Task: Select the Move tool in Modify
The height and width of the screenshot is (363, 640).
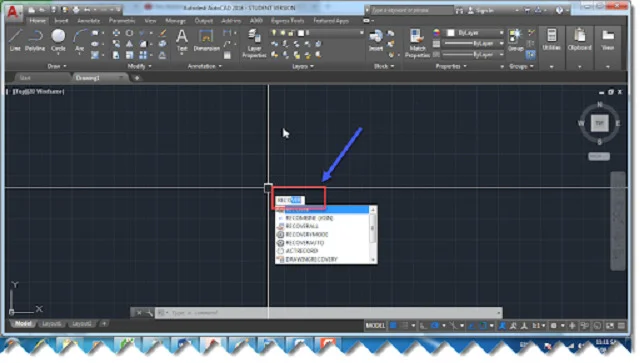Action: click(116, 33)
